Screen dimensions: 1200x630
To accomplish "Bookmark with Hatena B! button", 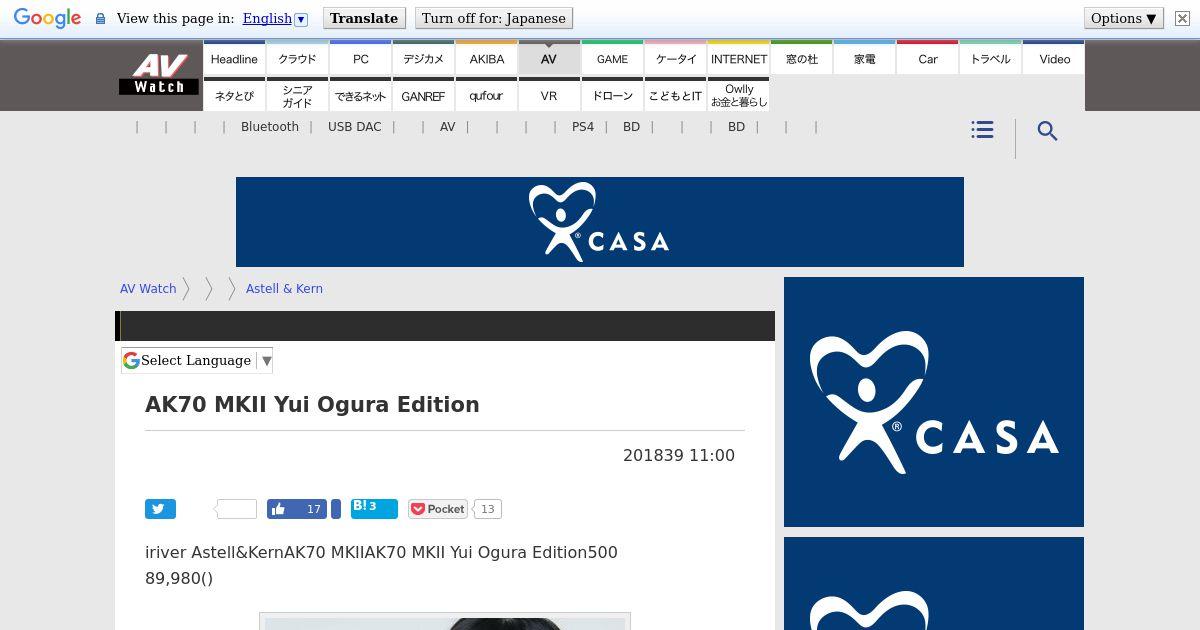I will click(374, 509).
